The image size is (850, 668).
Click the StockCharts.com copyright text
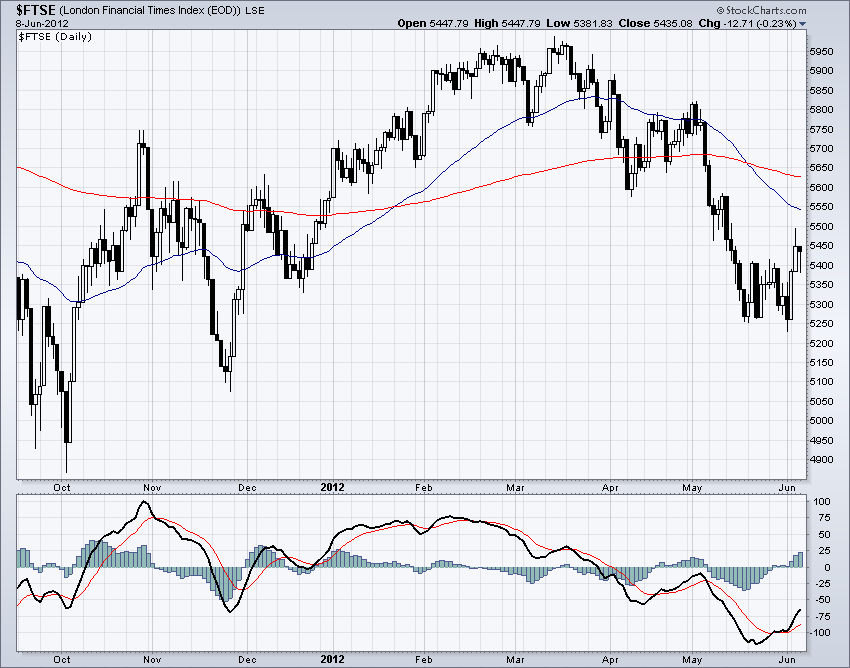pos(761,10)
